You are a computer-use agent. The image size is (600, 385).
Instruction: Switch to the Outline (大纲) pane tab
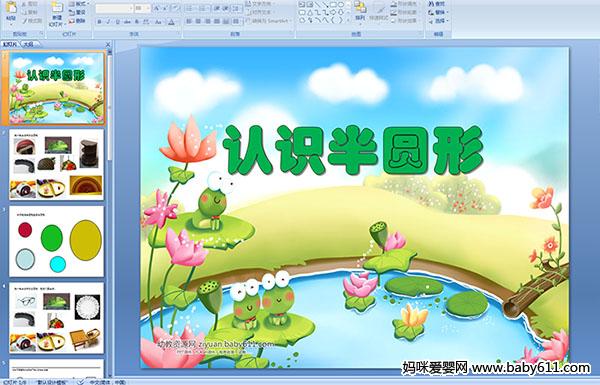28,44
